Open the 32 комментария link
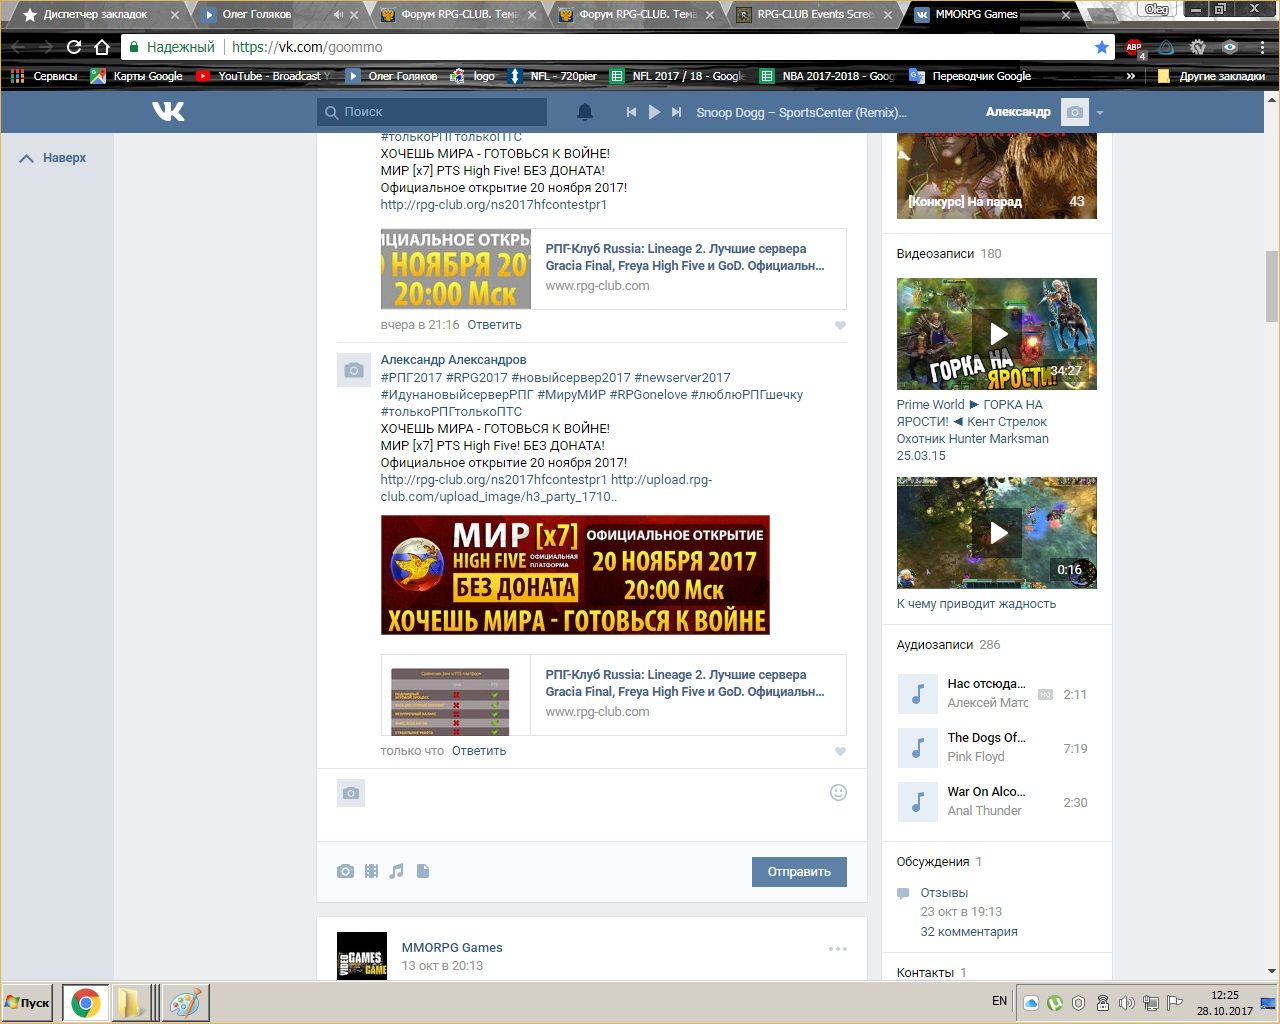 pos(969,932)
